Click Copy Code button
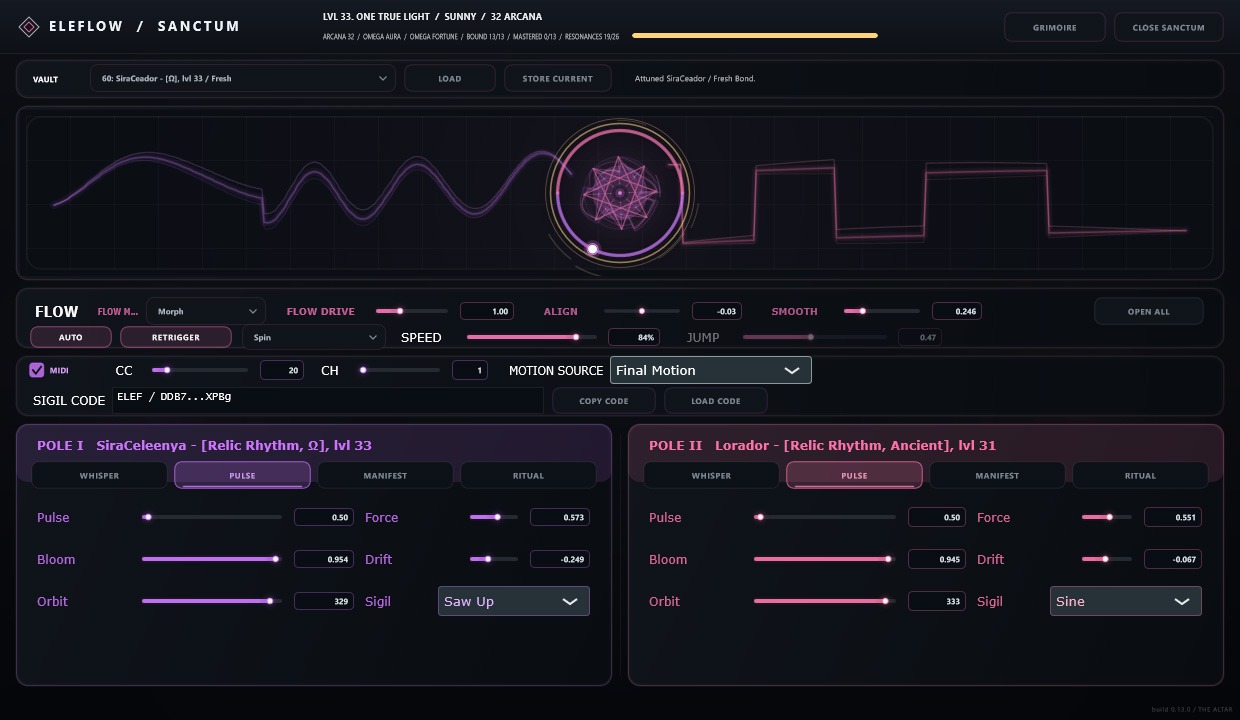1240x720 pixels. pos(604,400)
